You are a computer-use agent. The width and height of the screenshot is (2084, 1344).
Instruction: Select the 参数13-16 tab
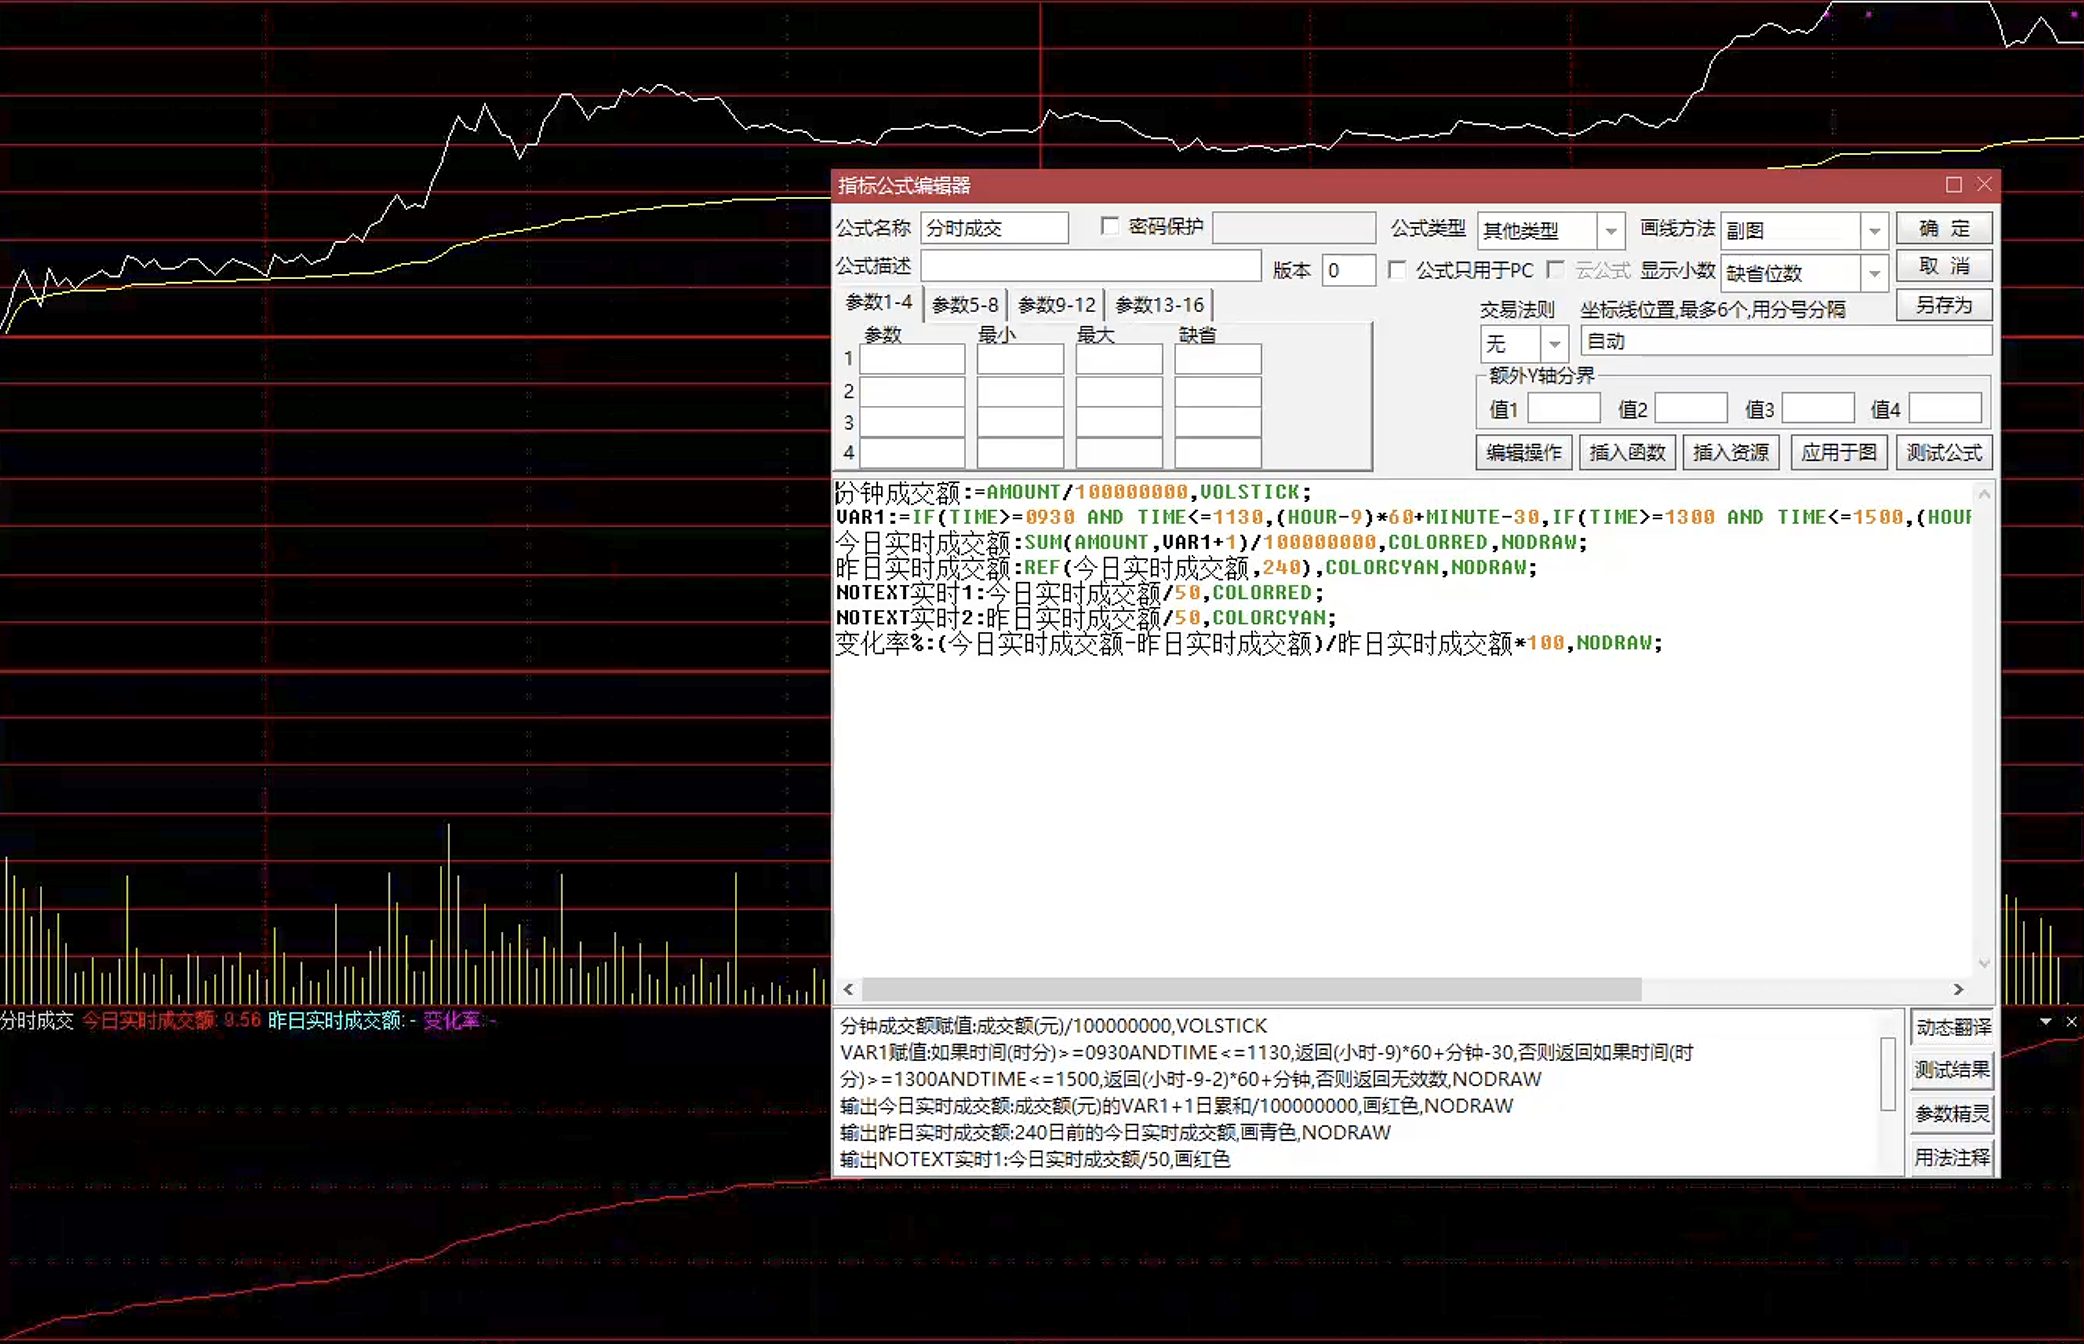(1159, 305)
